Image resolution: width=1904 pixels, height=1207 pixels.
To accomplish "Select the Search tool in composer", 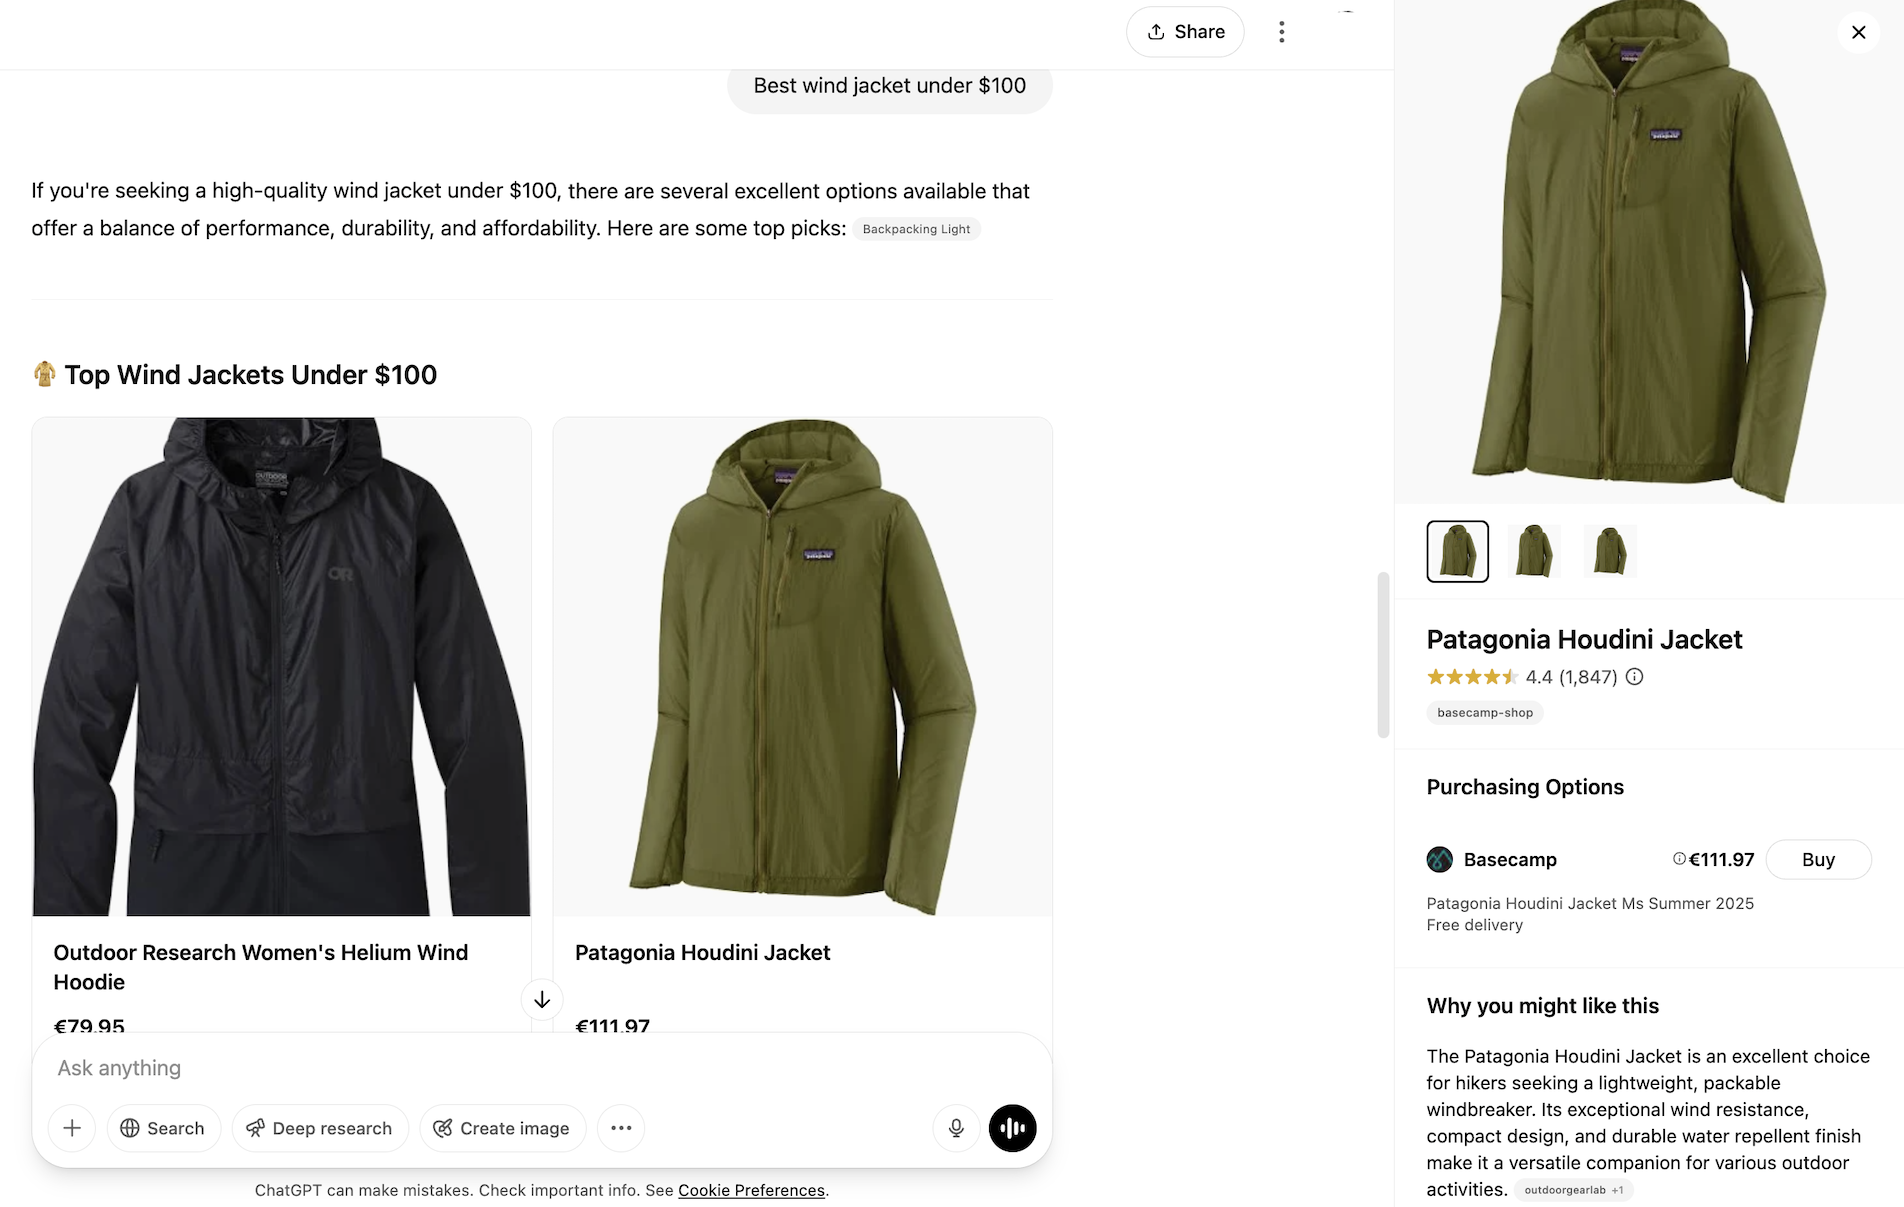I will [163, 1128].
